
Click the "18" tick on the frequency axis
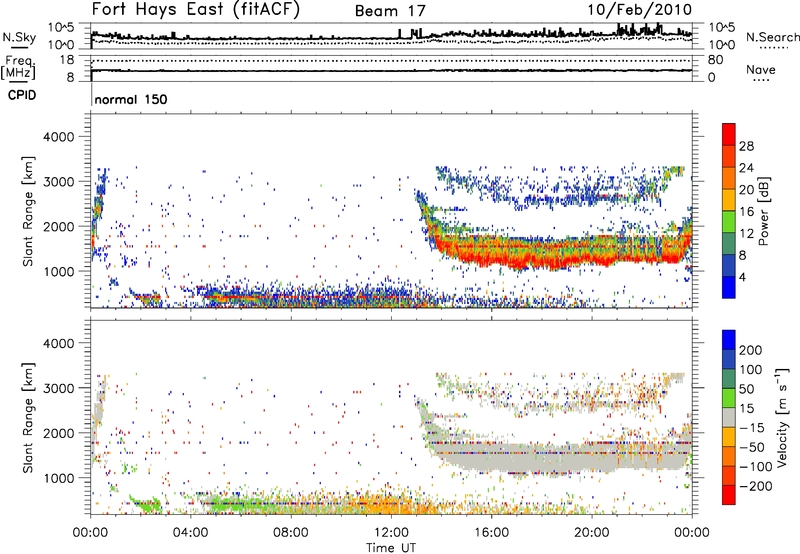67,60
